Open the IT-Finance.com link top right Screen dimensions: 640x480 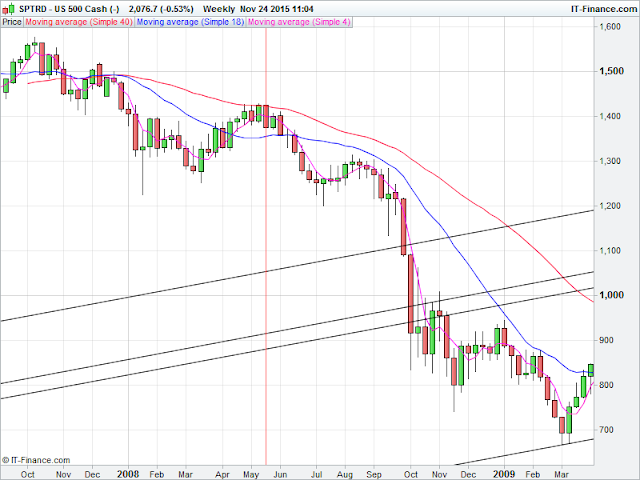tap(603, 9)
